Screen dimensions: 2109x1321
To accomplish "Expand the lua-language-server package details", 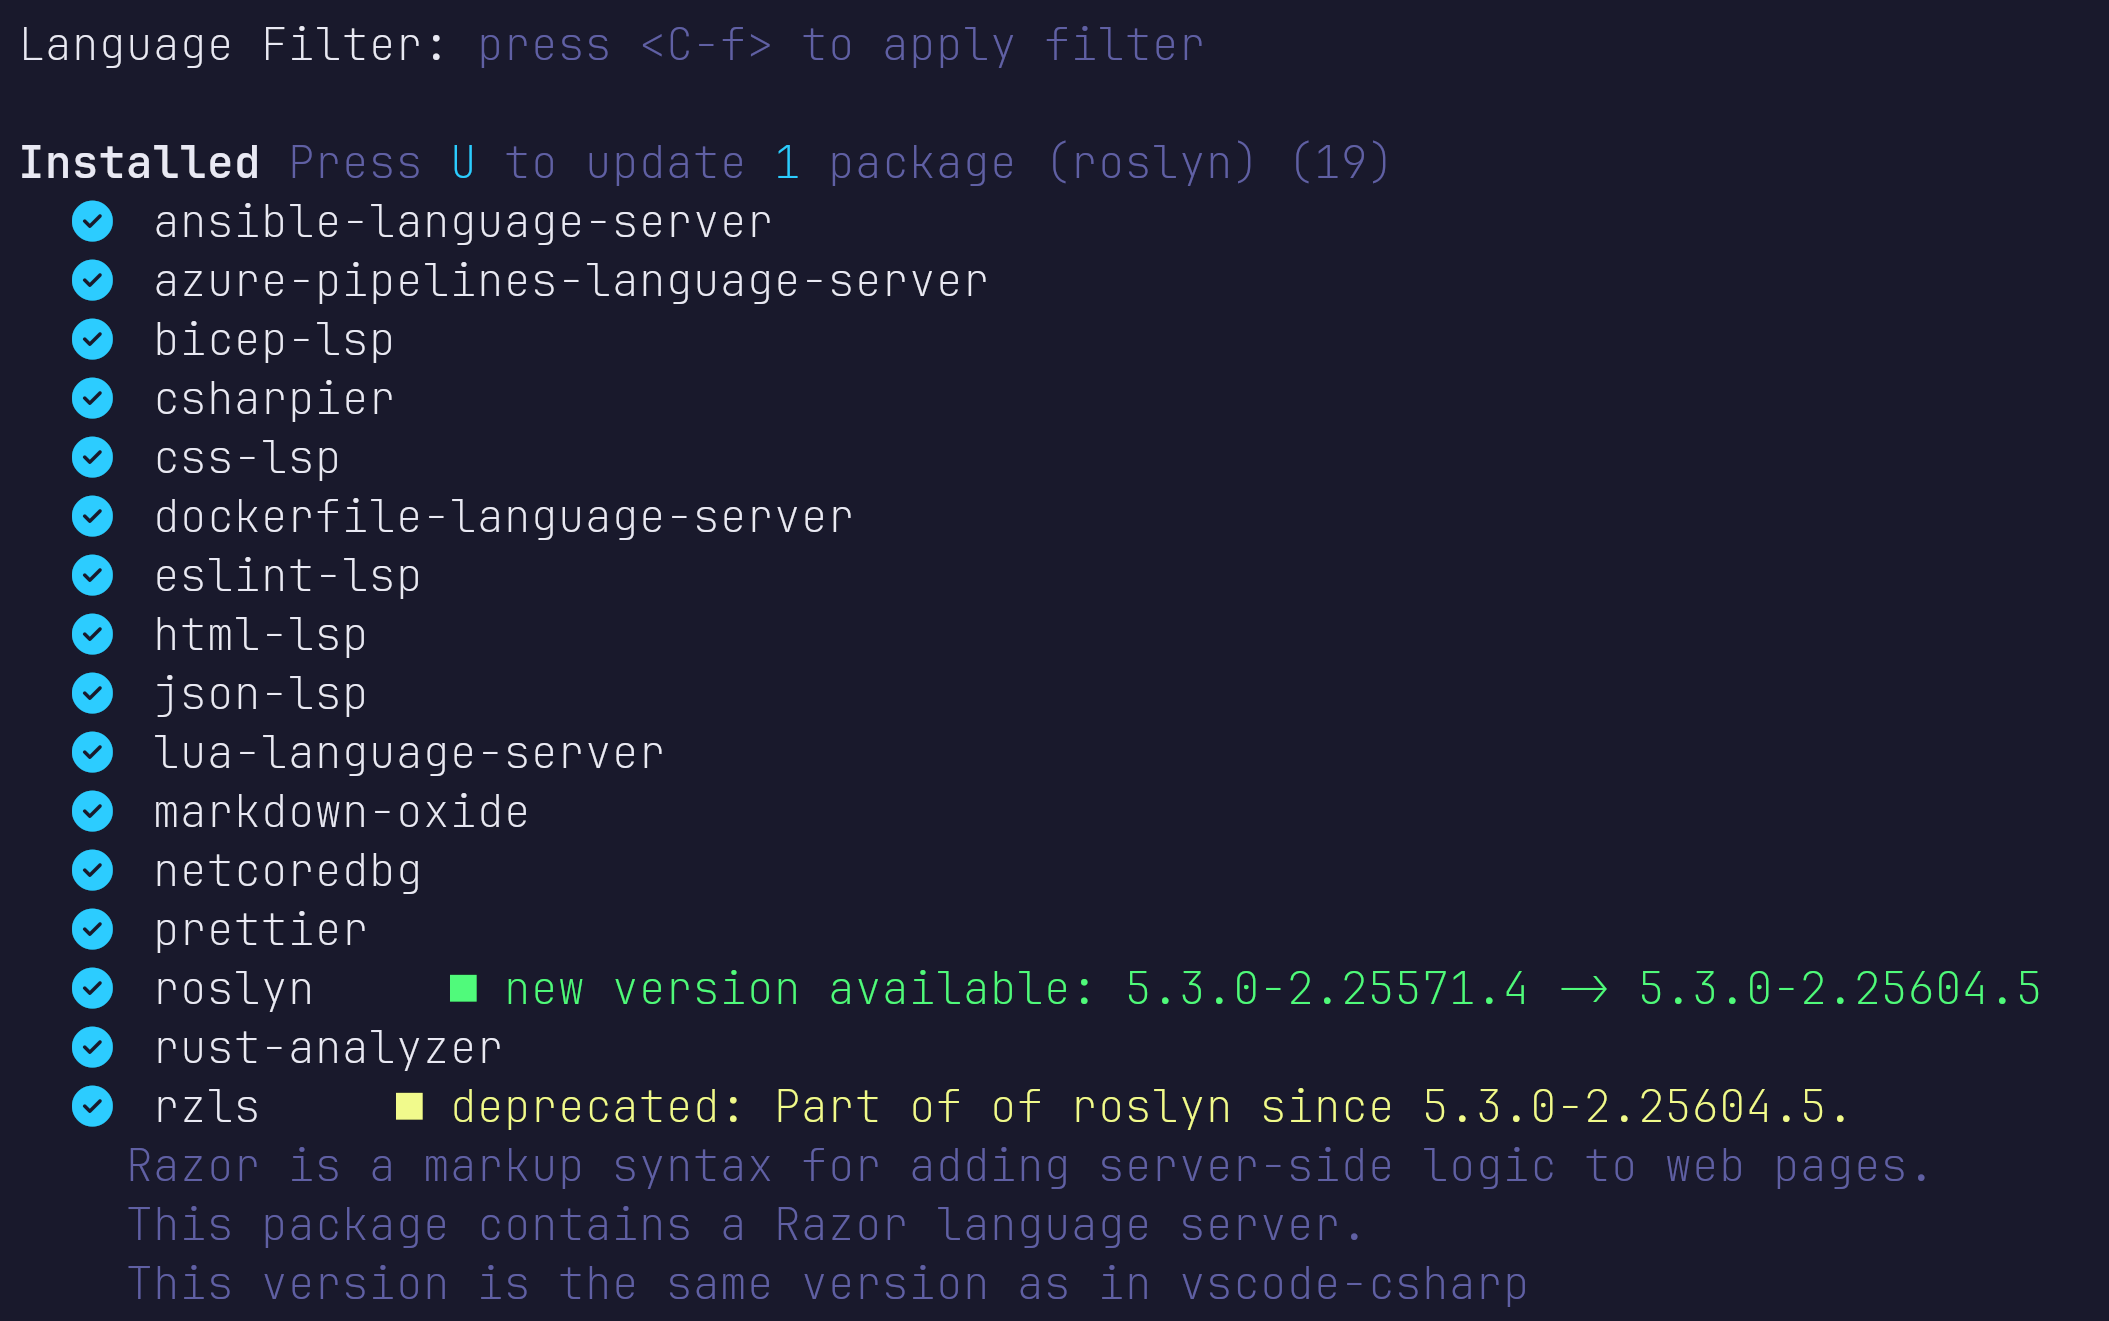I will pyautogui.click(x=409, y=753).
